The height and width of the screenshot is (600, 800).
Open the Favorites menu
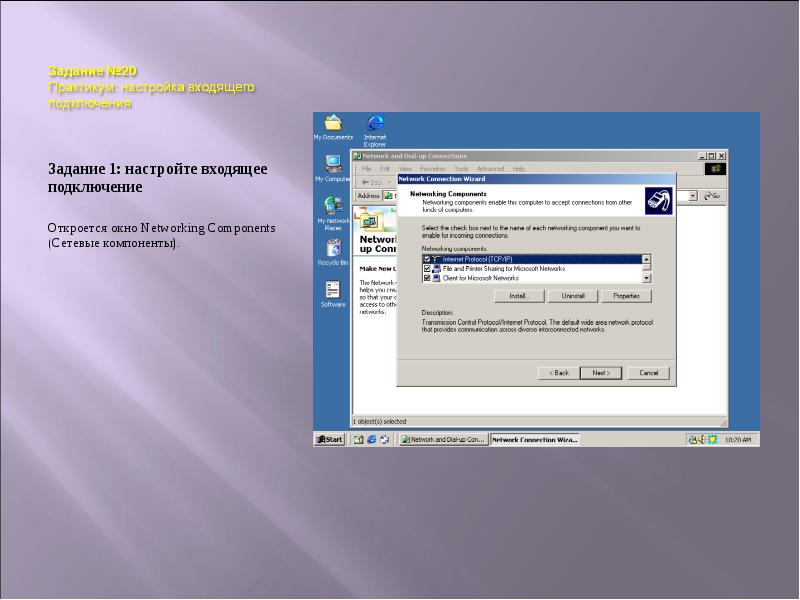coord(433,169)
